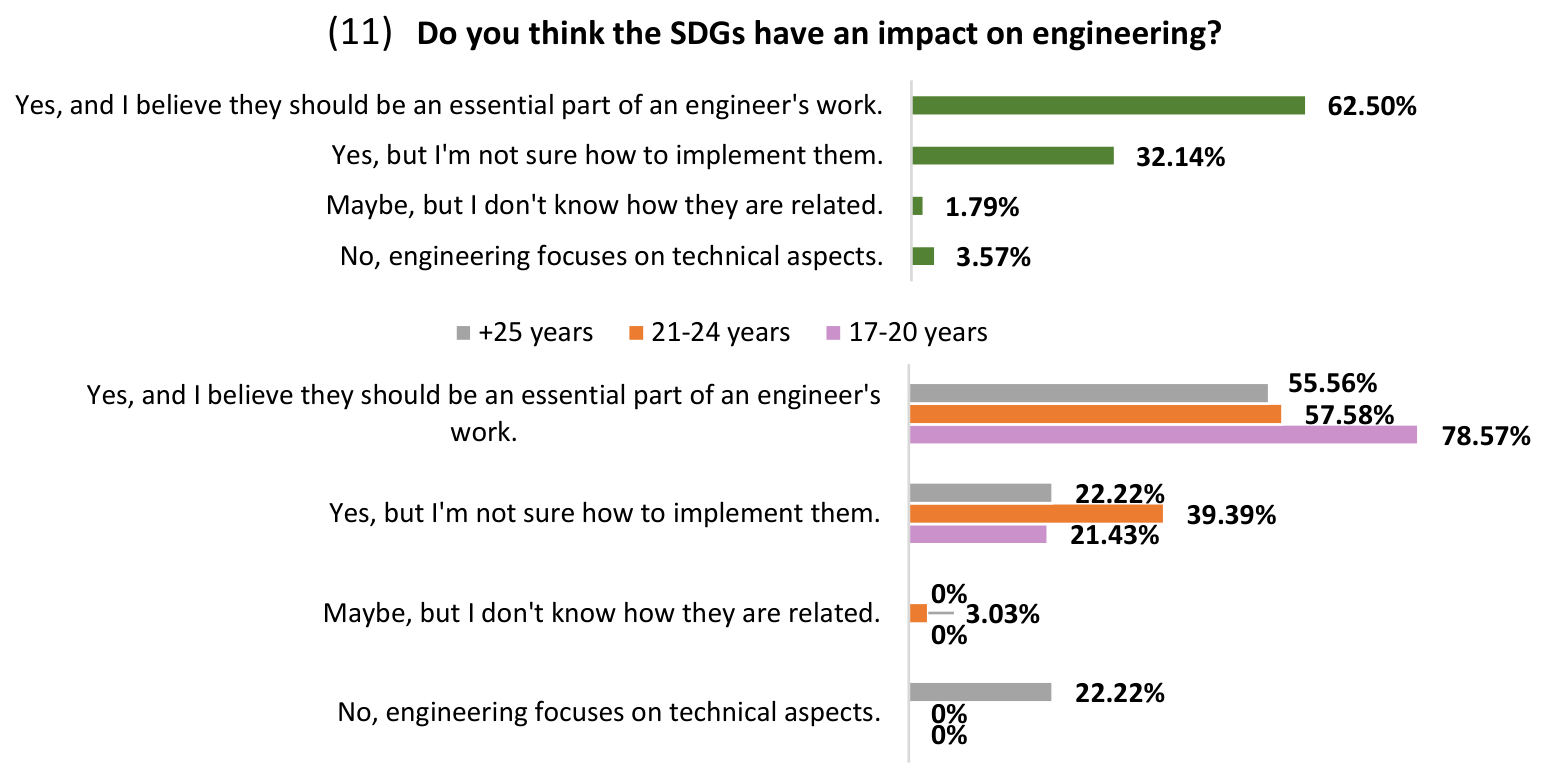Select the gray 55.56% bar
Image resolution: width=1545 pixels, height=777 pixels.
pos(1089,393)
